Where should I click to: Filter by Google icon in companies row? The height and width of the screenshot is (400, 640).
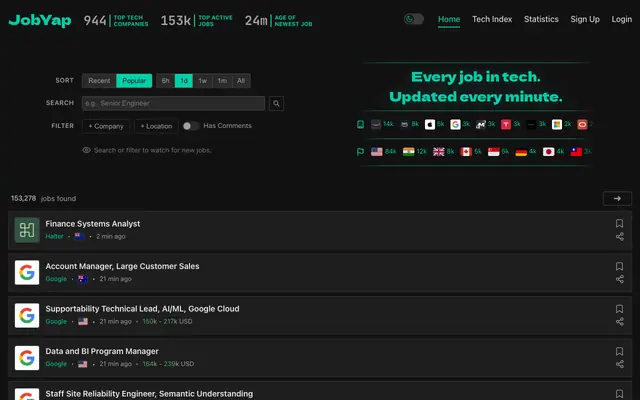point(455,124)
